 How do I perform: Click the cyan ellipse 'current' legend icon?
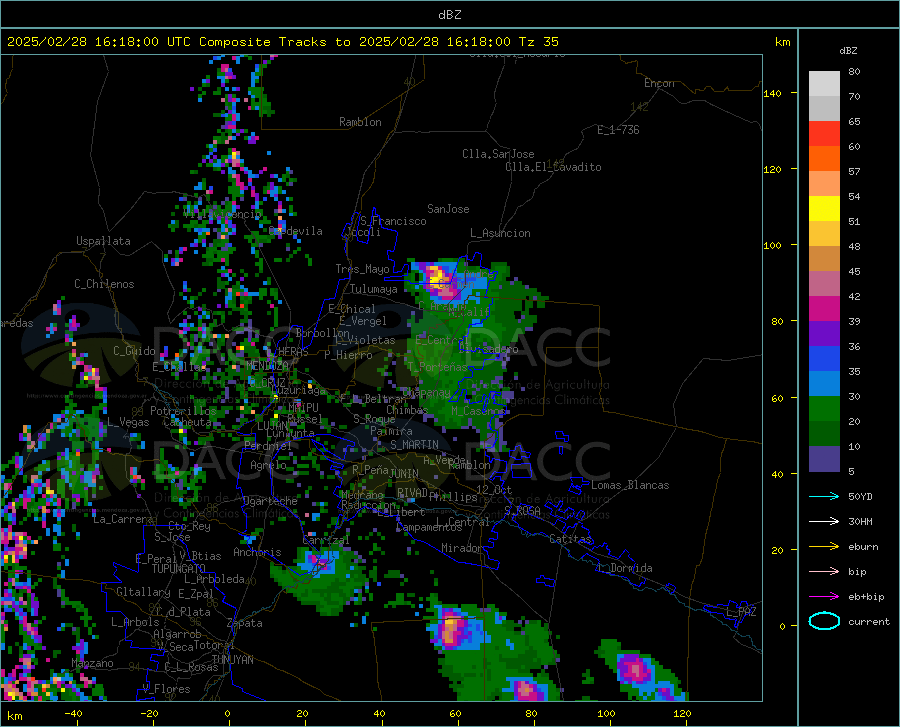pos(824,621)
